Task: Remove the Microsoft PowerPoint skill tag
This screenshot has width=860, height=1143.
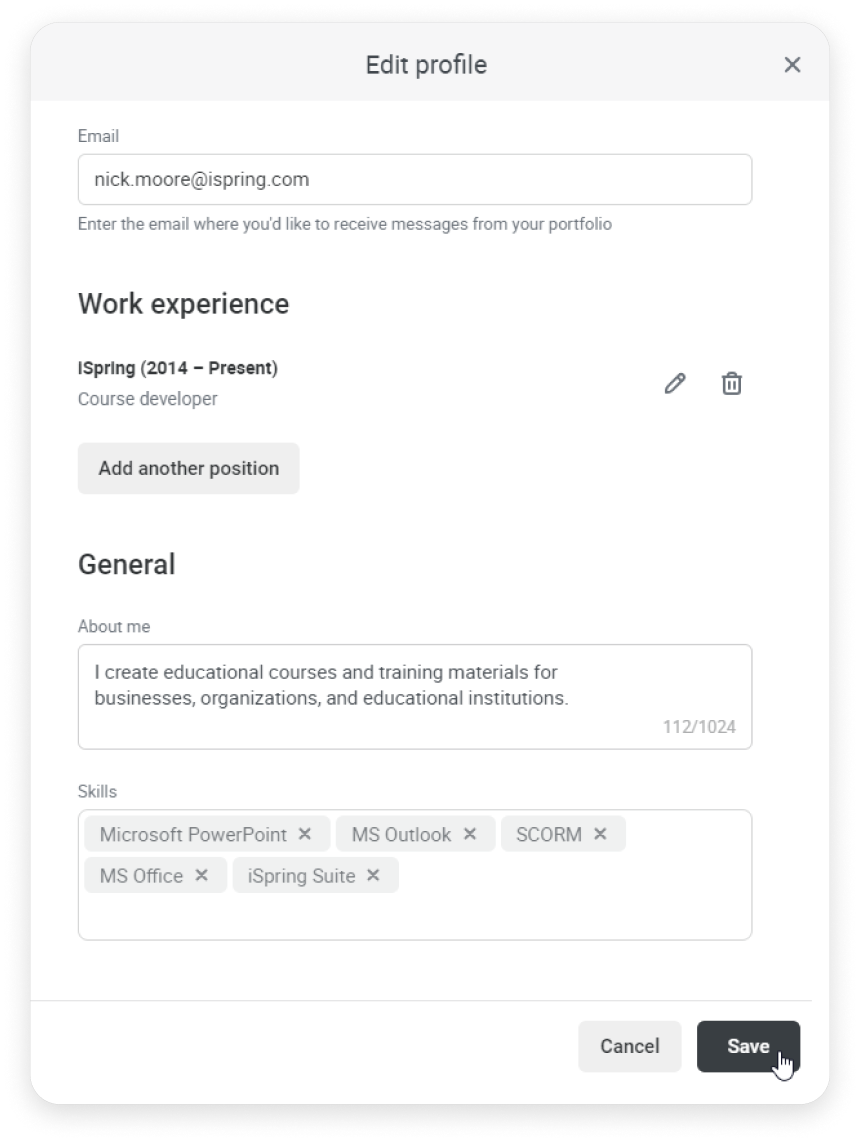Action: click(x=305, y=834)
